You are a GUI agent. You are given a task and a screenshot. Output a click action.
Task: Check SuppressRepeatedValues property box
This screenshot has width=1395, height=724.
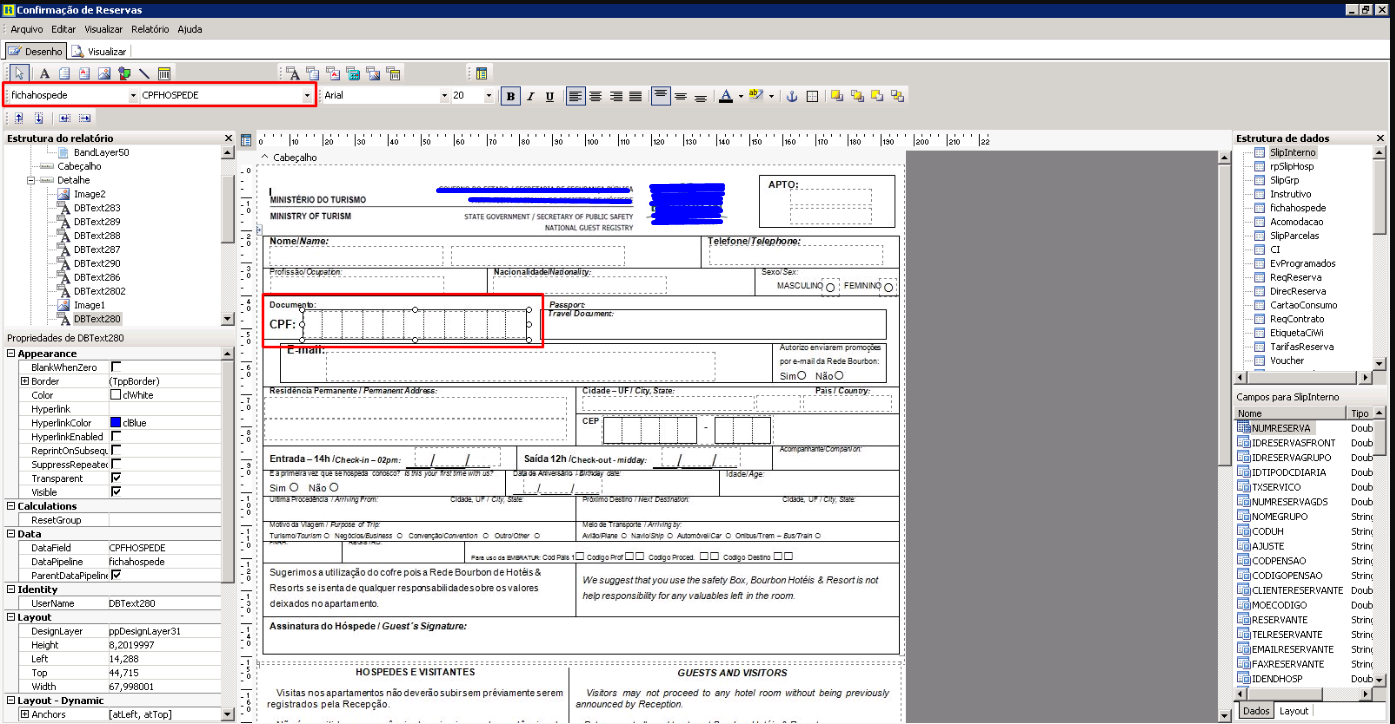point(115,464)
